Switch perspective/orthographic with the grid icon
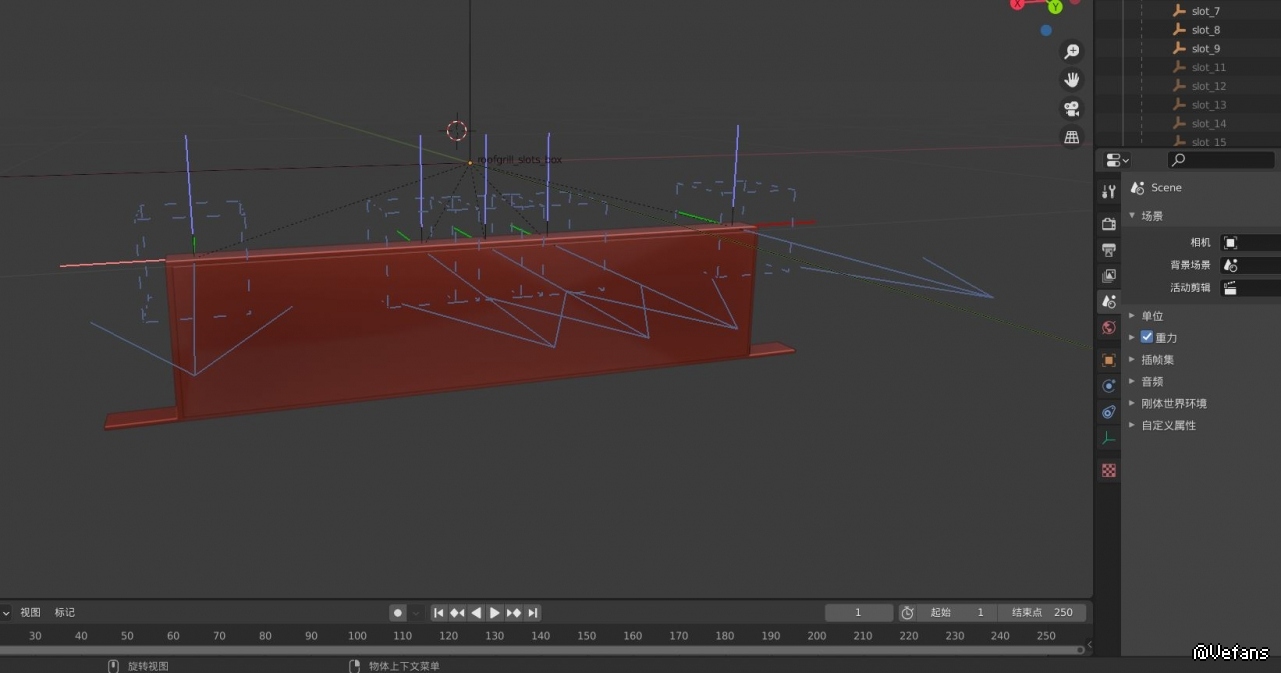 1071,137
